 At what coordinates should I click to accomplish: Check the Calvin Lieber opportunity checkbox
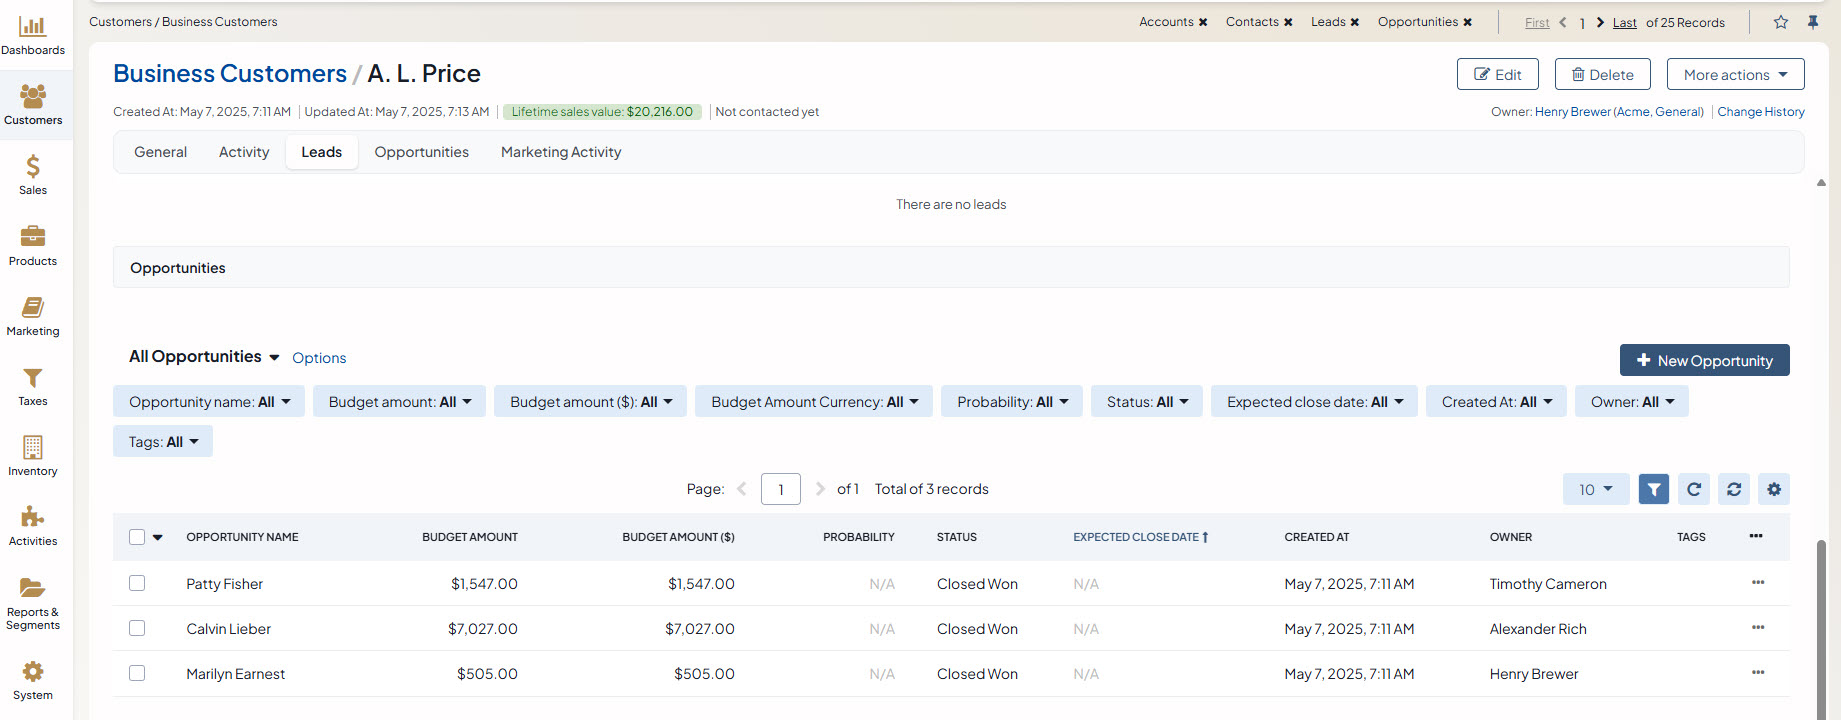coord(137,628)
